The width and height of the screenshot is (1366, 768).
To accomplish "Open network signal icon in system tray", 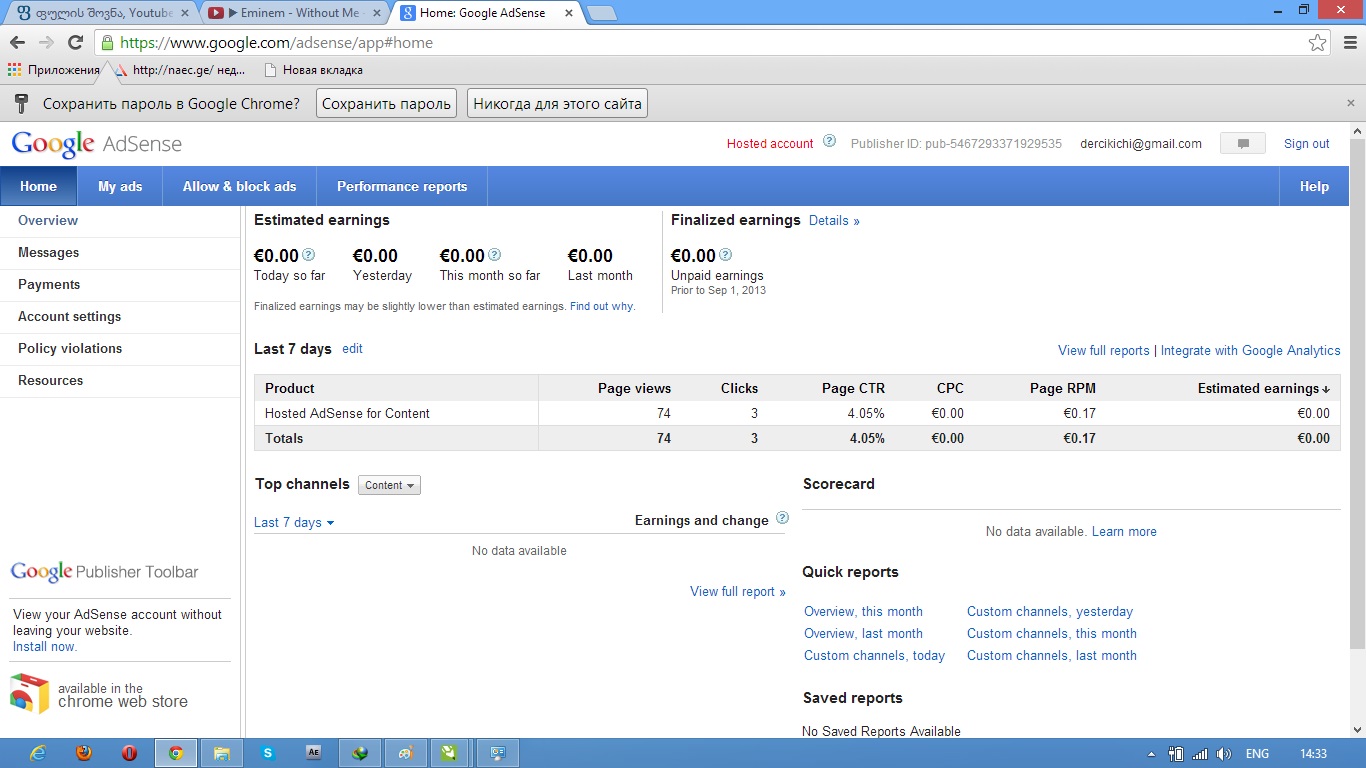I will pos(1200,754).
